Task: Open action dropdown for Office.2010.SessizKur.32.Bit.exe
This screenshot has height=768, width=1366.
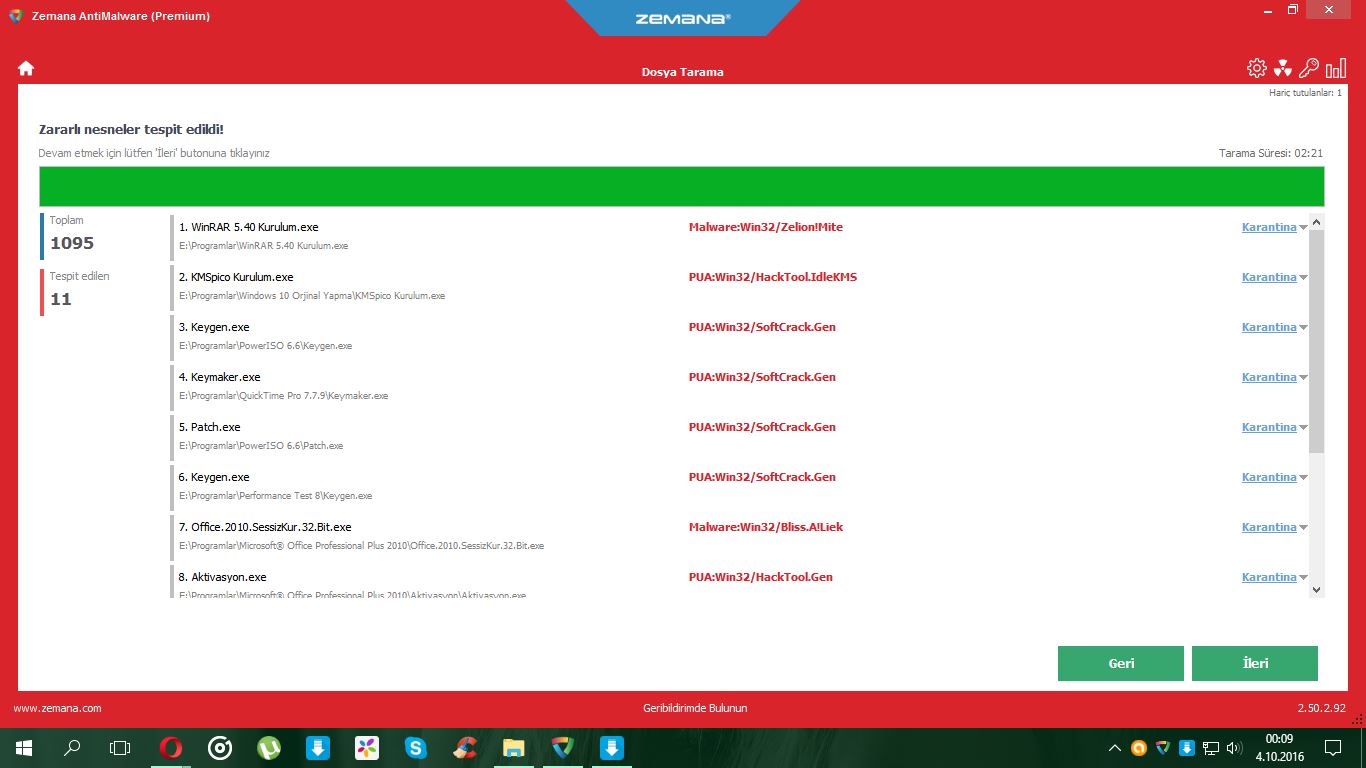Action: pyautogui.click(x=1303, y=528)
